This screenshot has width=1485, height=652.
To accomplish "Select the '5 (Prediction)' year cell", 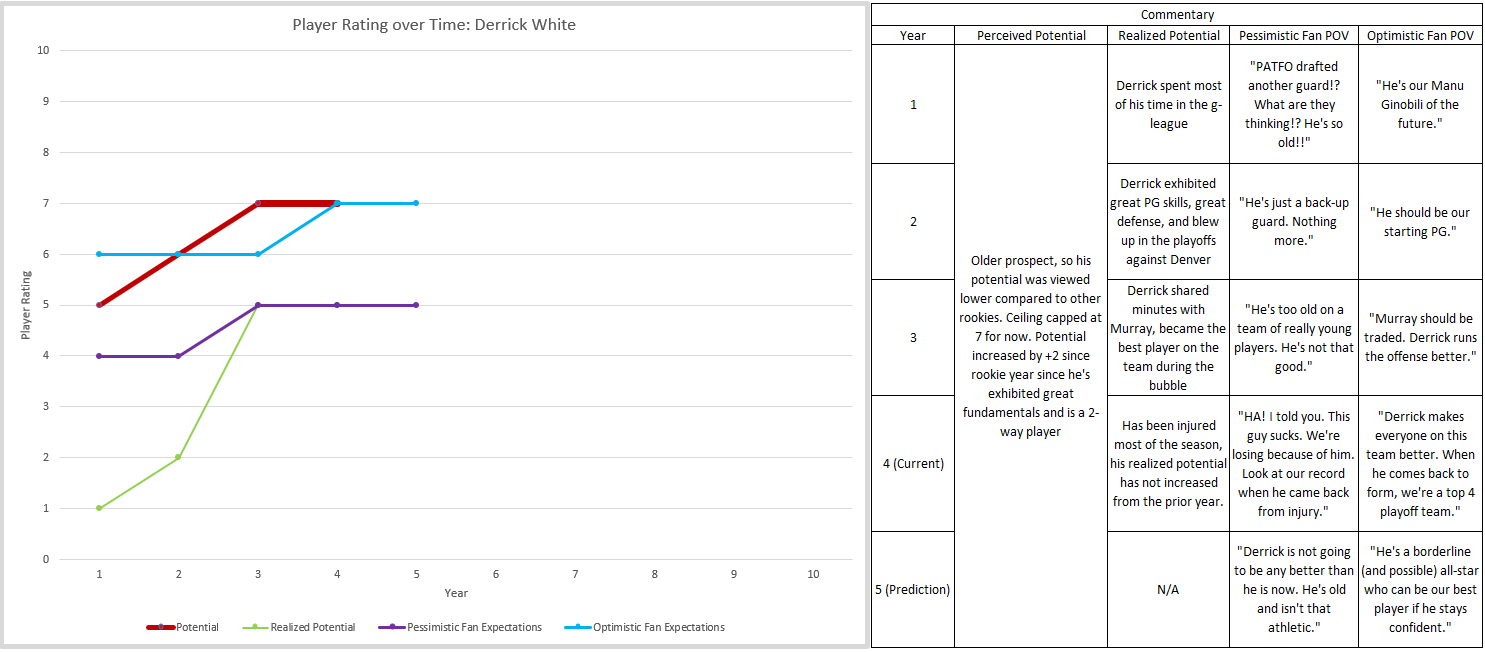I will (x=913, y=589).
